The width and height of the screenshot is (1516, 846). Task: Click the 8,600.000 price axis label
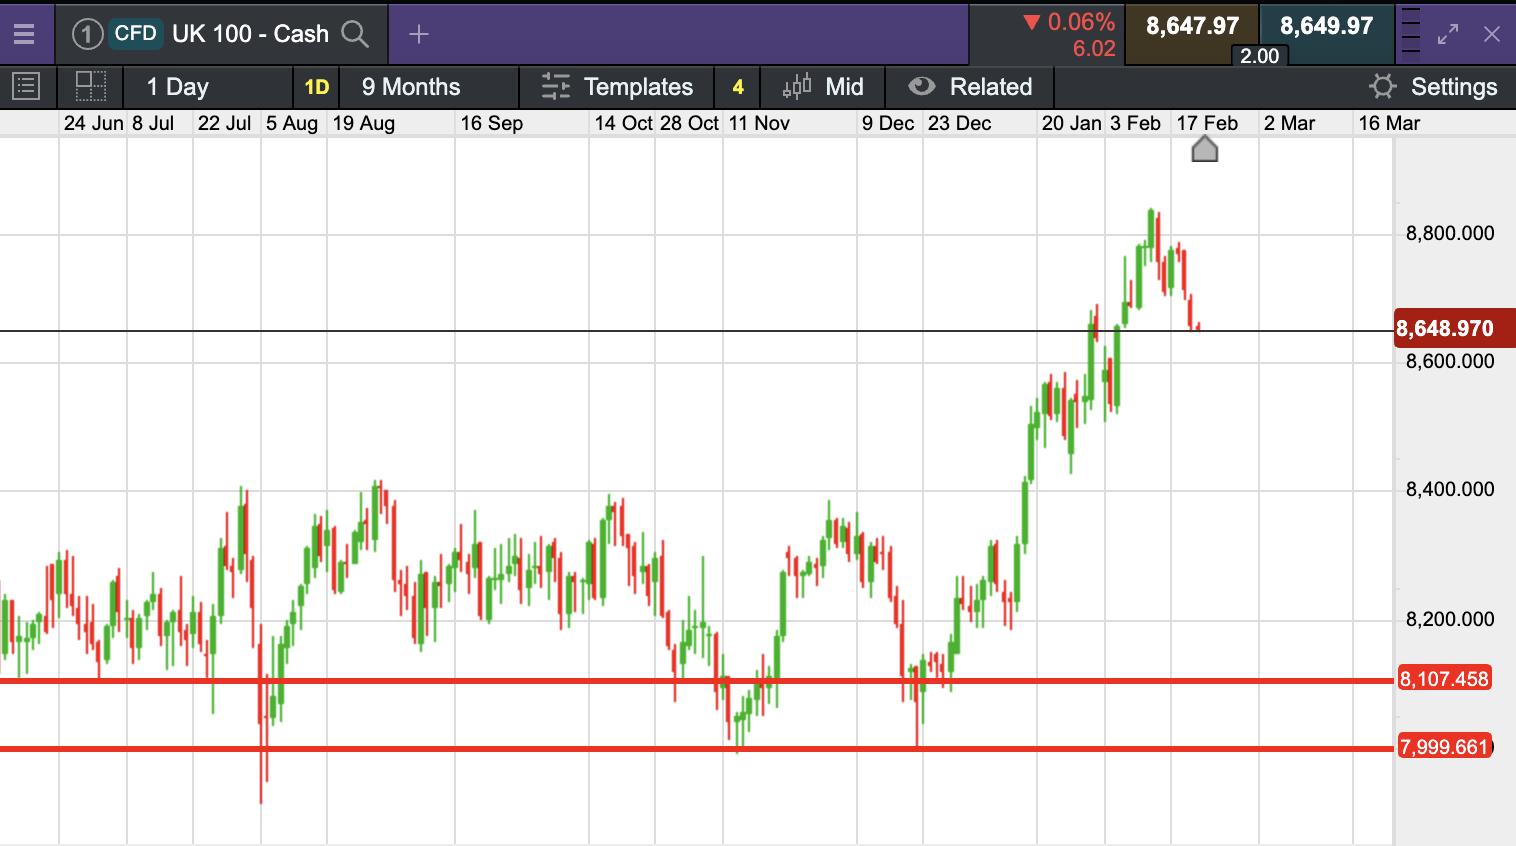click(x=1450, y=361)
